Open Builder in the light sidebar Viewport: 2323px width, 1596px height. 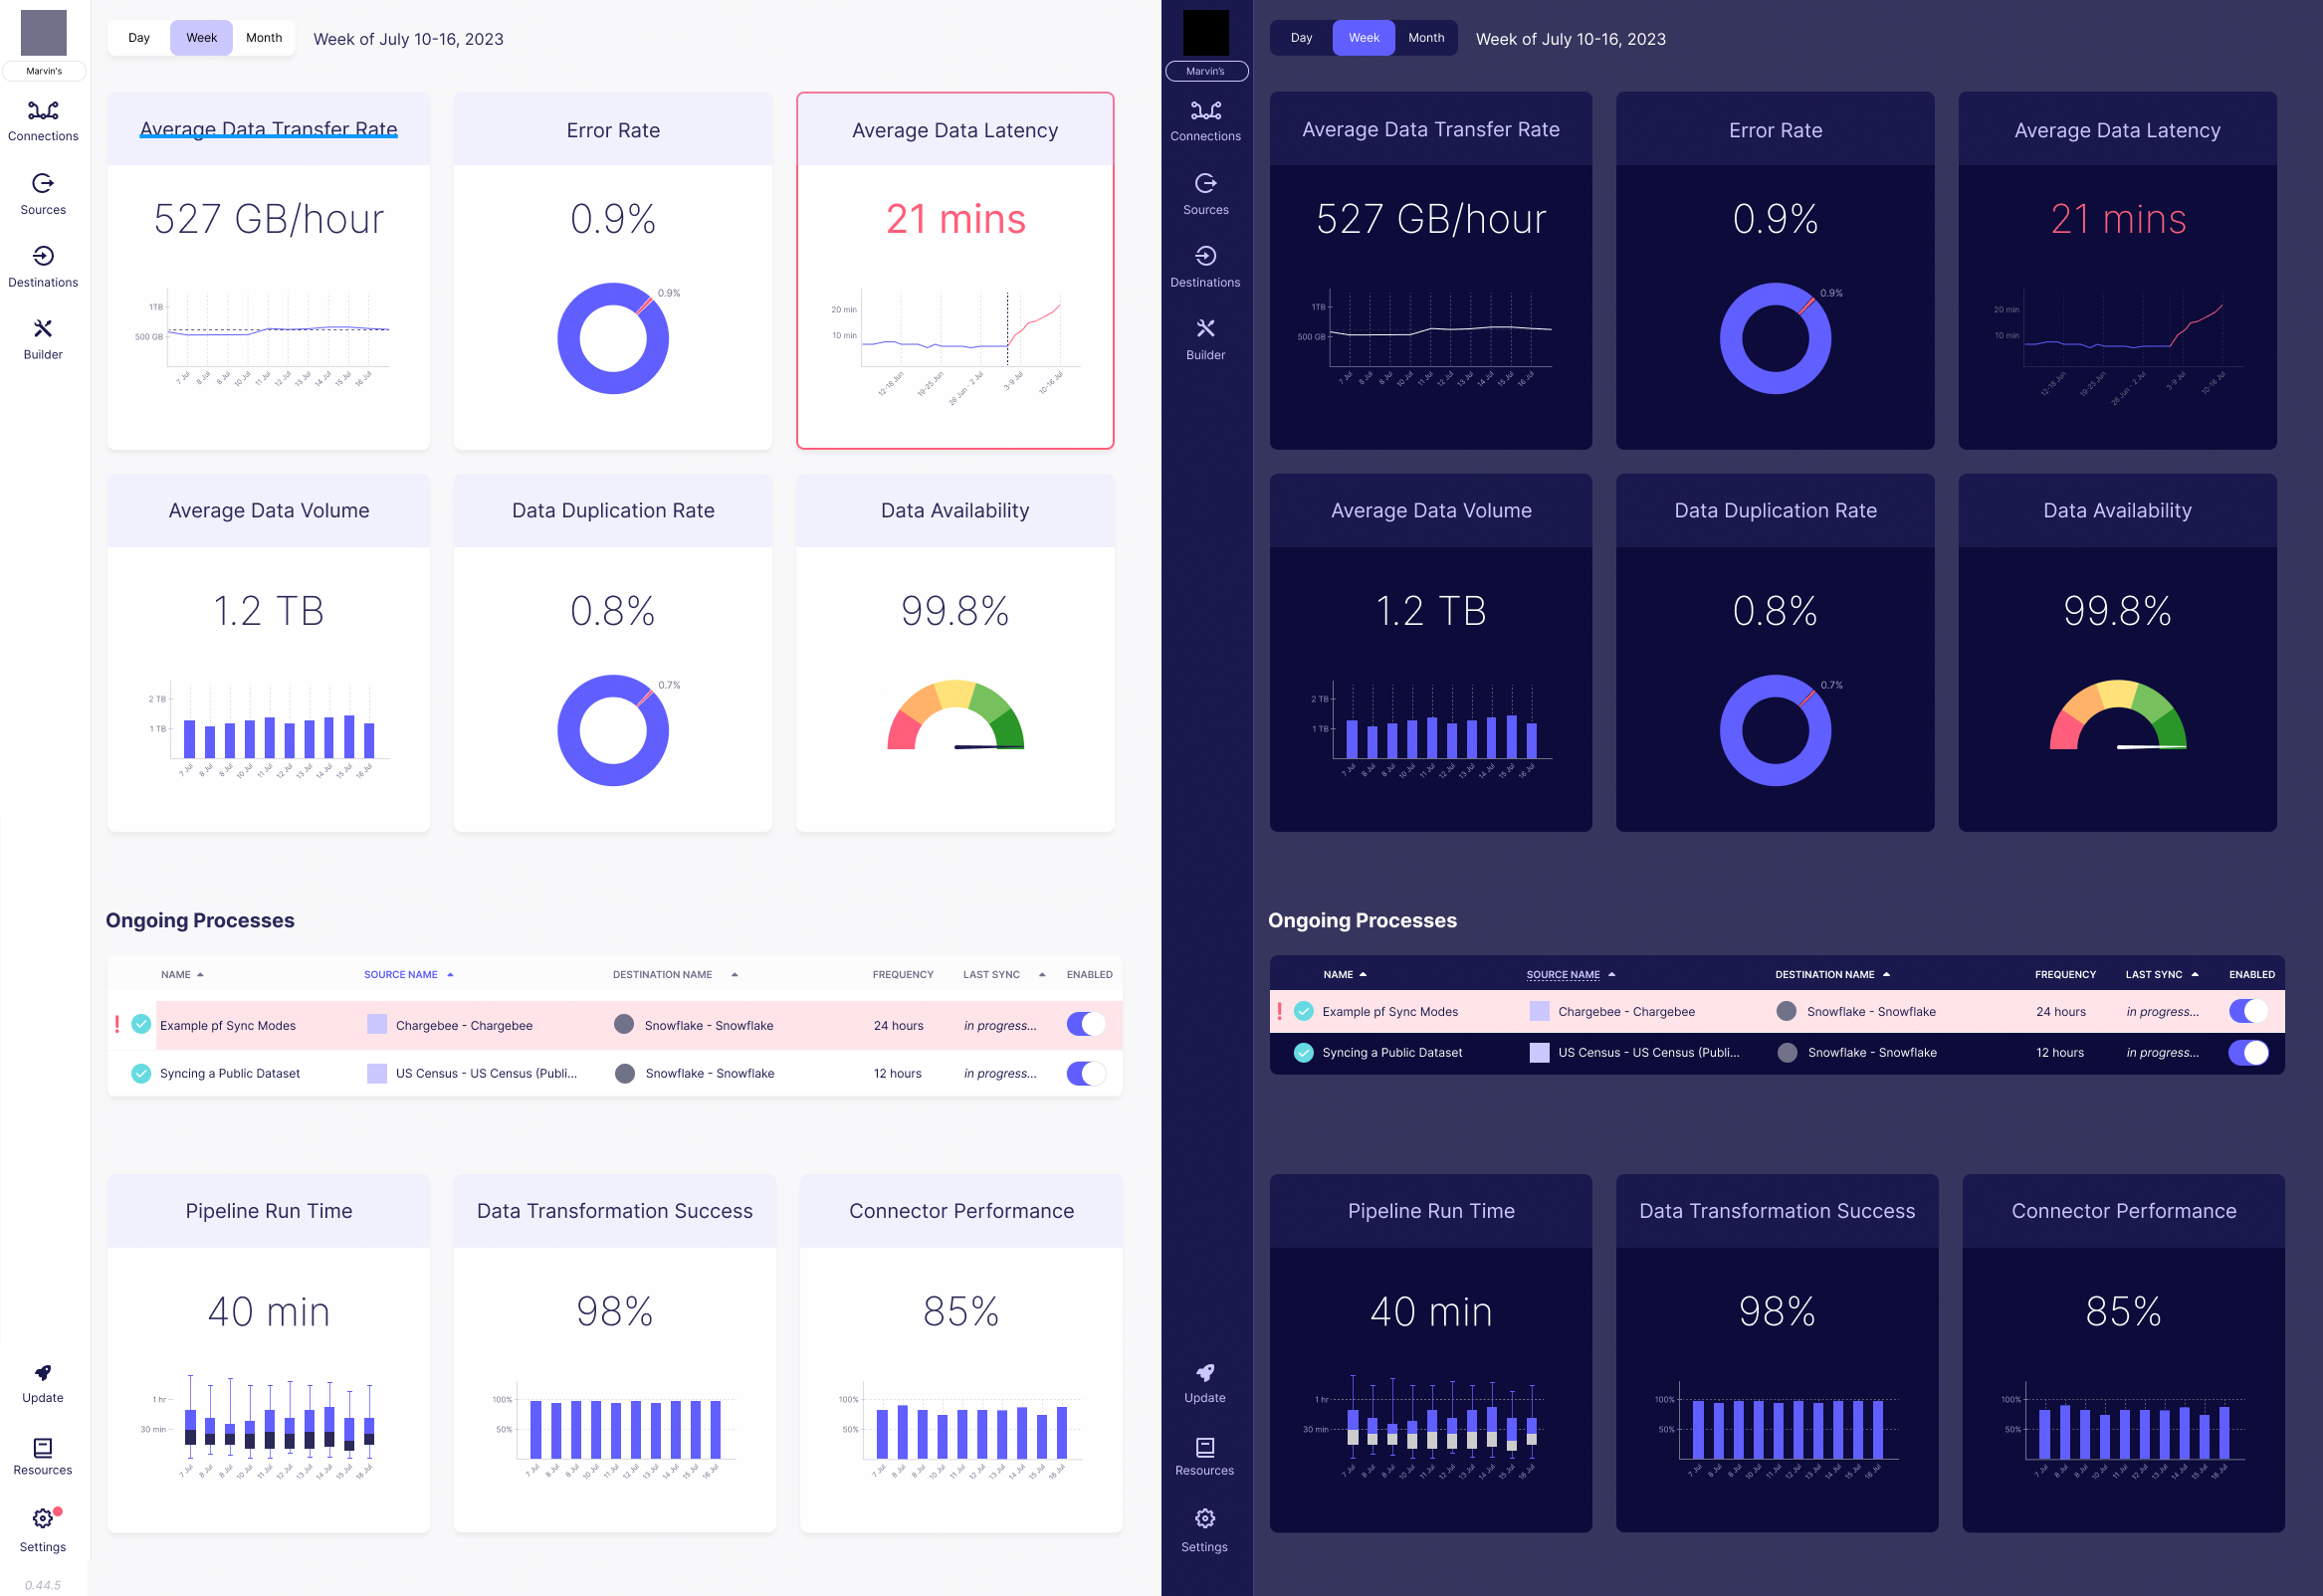(43, 339)
